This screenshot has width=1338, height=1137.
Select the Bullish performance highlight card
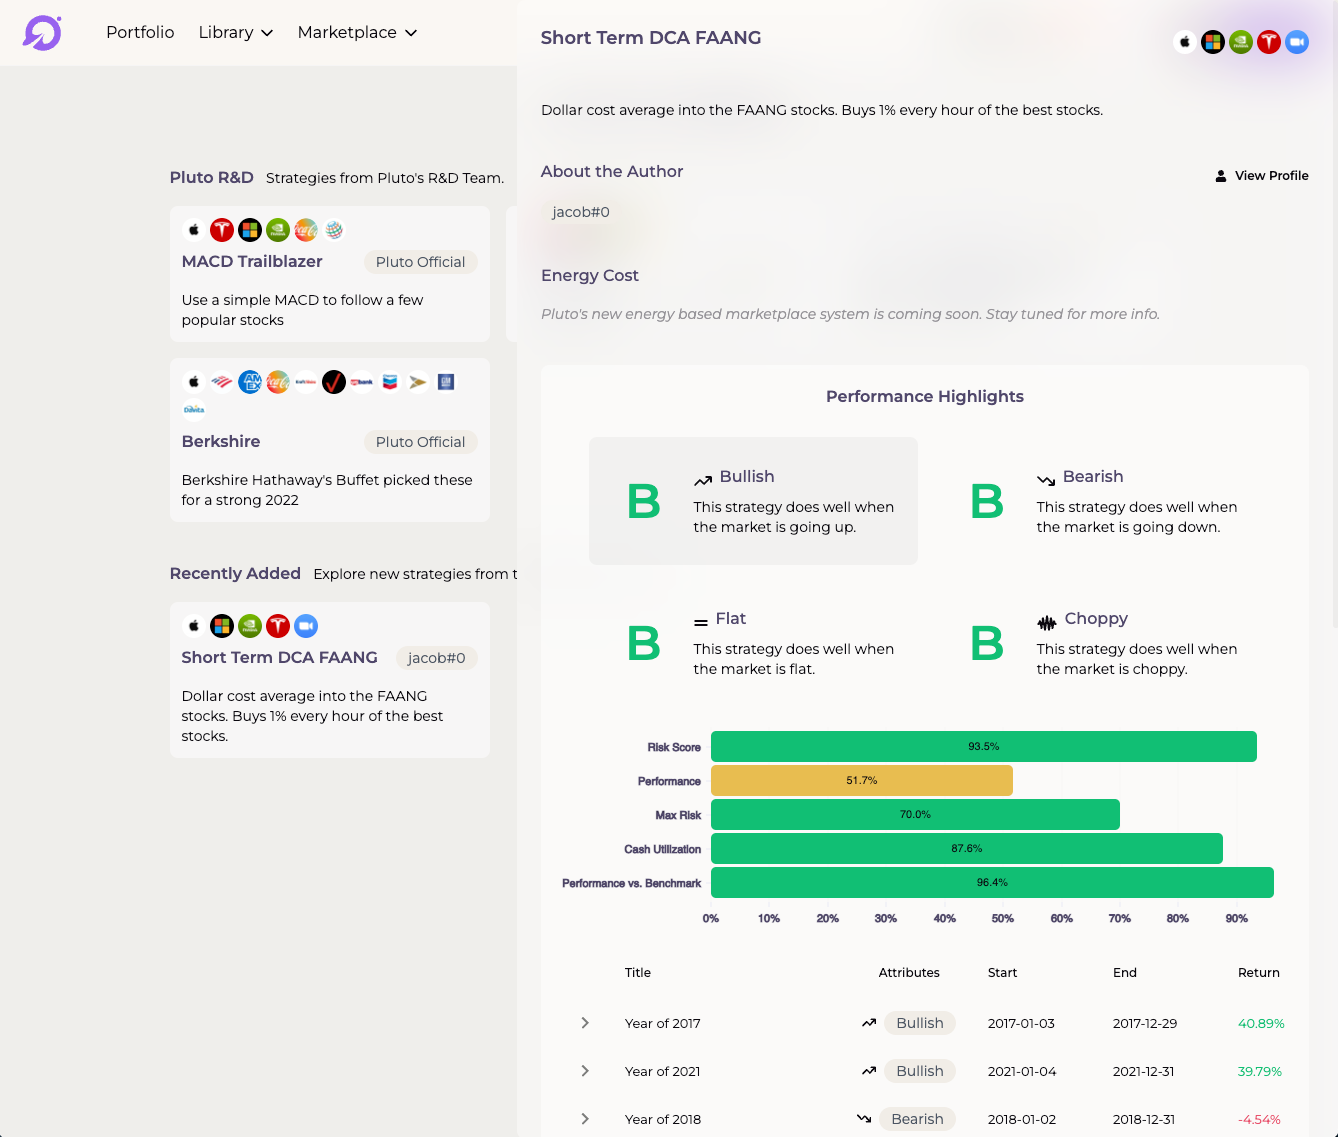pos(753,501)
